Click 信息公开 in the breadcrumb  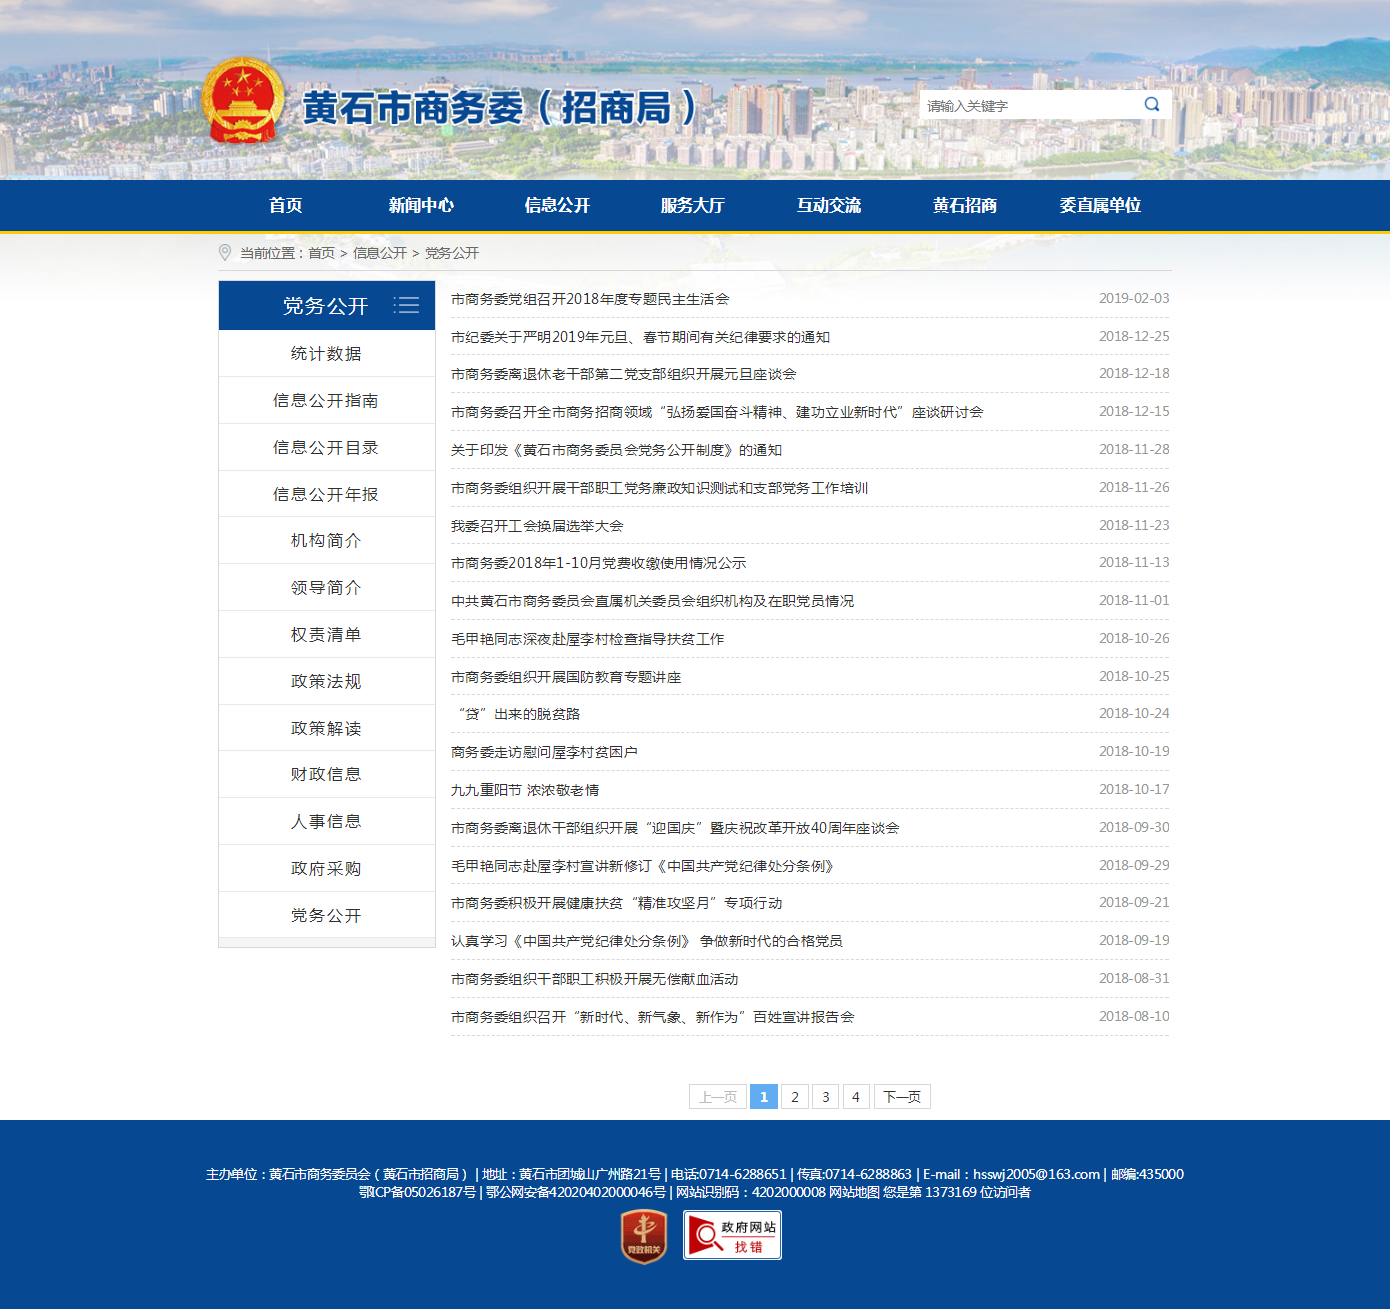pos(380,253)
